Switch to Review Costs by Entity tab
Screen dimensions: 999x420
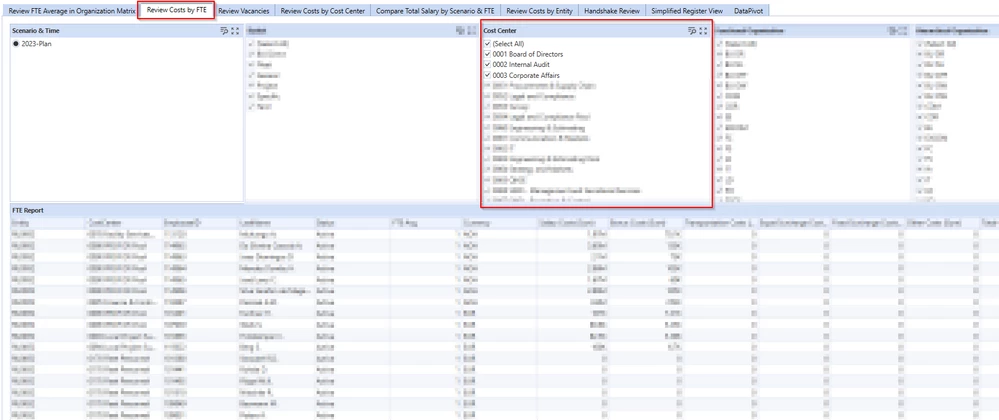tap(539, 11)
